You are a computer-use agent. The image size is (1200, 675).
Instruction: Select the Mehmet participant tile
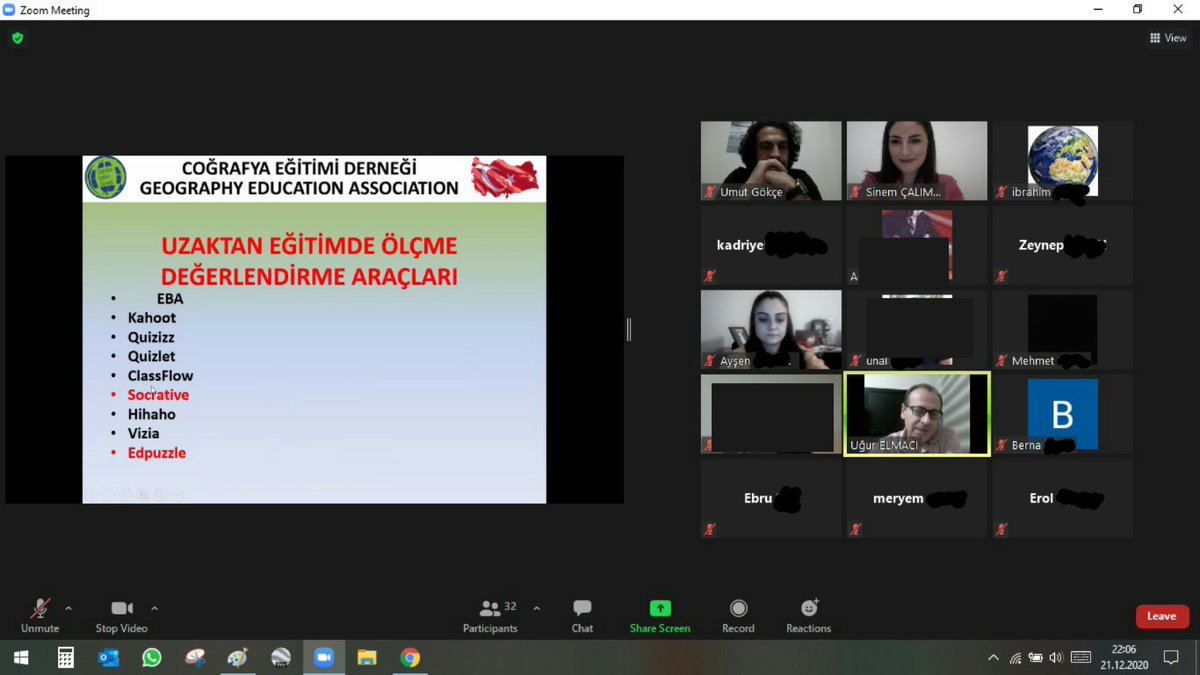(x=1063, y=330)
